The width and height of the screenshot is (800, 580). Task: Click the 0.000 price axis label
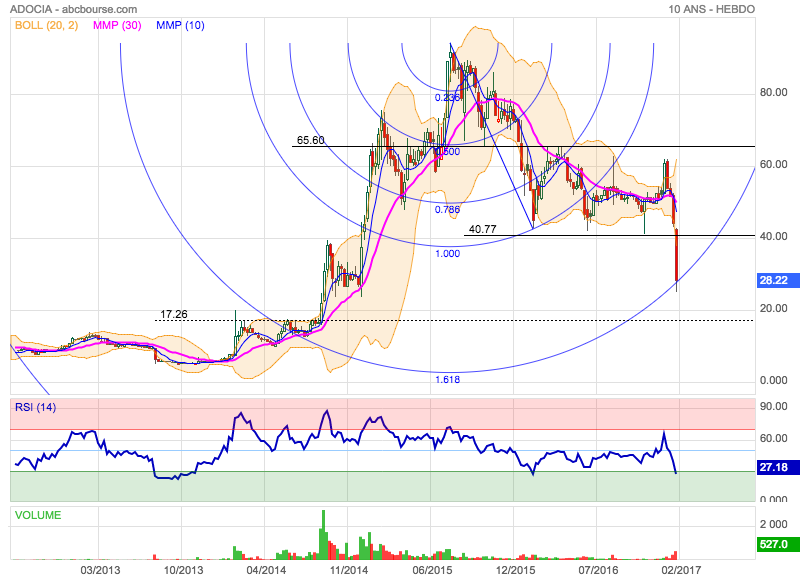(773, 380)
